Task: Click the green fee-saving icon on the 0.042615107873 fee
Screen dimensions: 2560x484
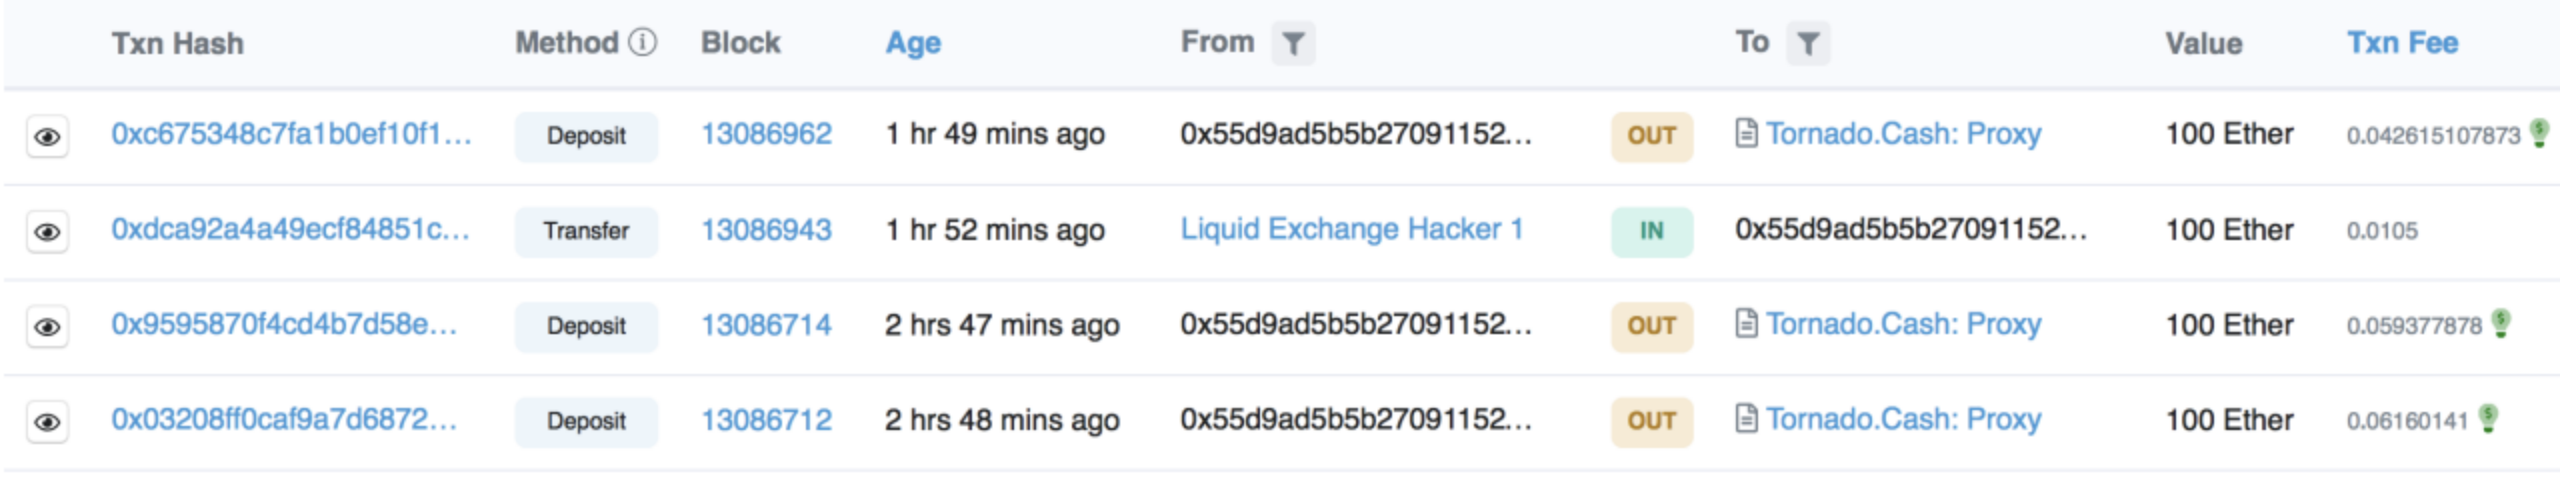Action: tap(2539, 133)
